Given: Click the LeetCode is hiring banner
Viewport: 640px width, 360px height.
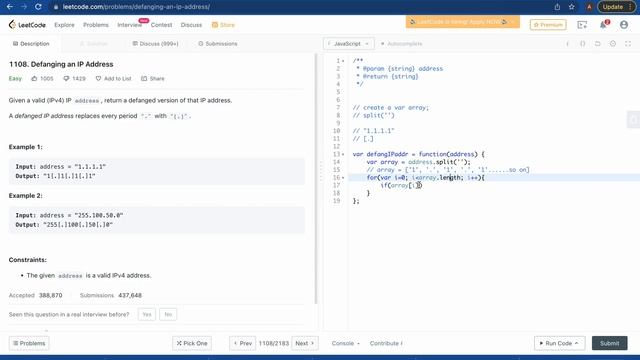Looking at the screenshot, I should 463,22.
